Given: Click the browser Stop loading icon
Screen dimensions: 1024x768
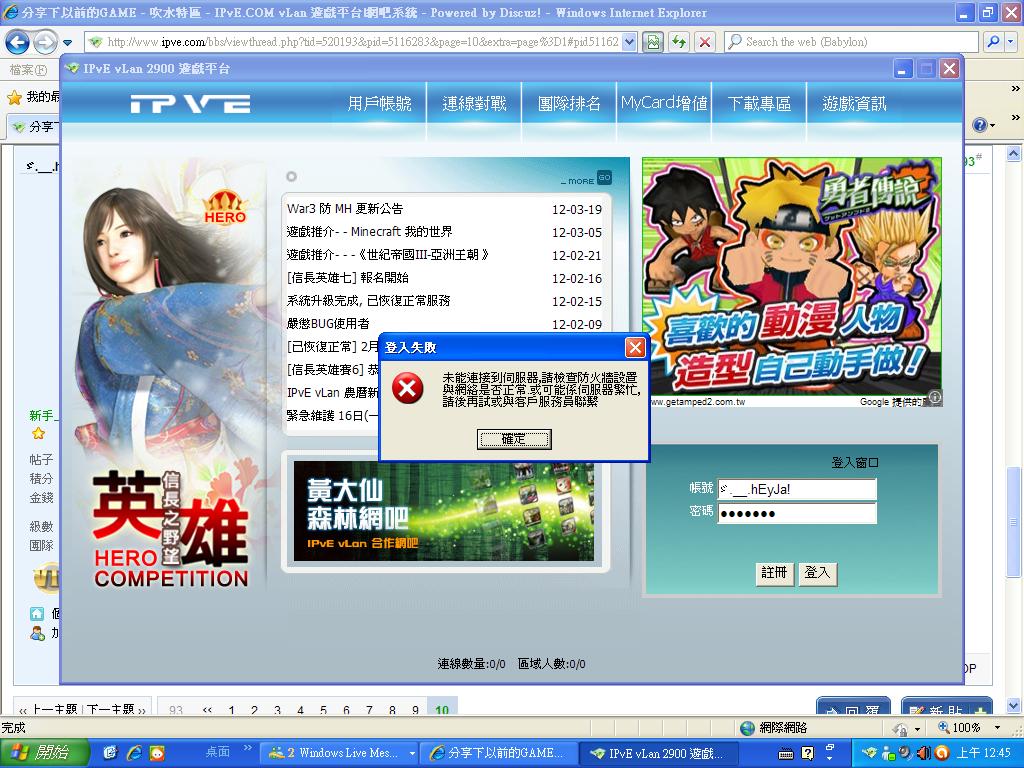Looking at the screenshot, I should pos(705,42).
